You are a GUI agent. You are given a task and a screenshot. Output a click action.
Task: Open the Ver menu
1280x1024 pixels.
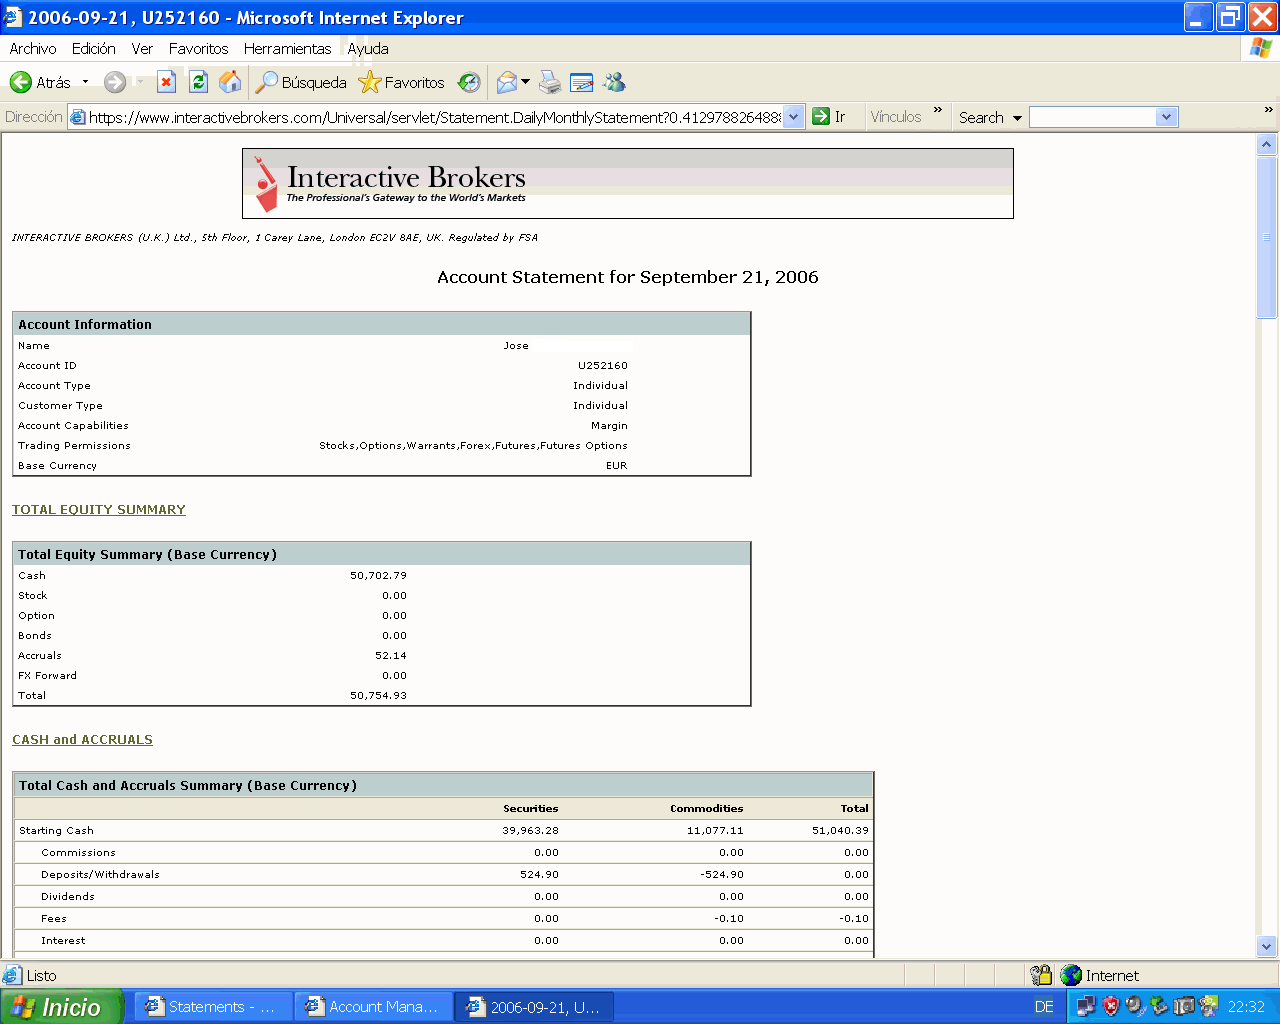click(142, 48)
